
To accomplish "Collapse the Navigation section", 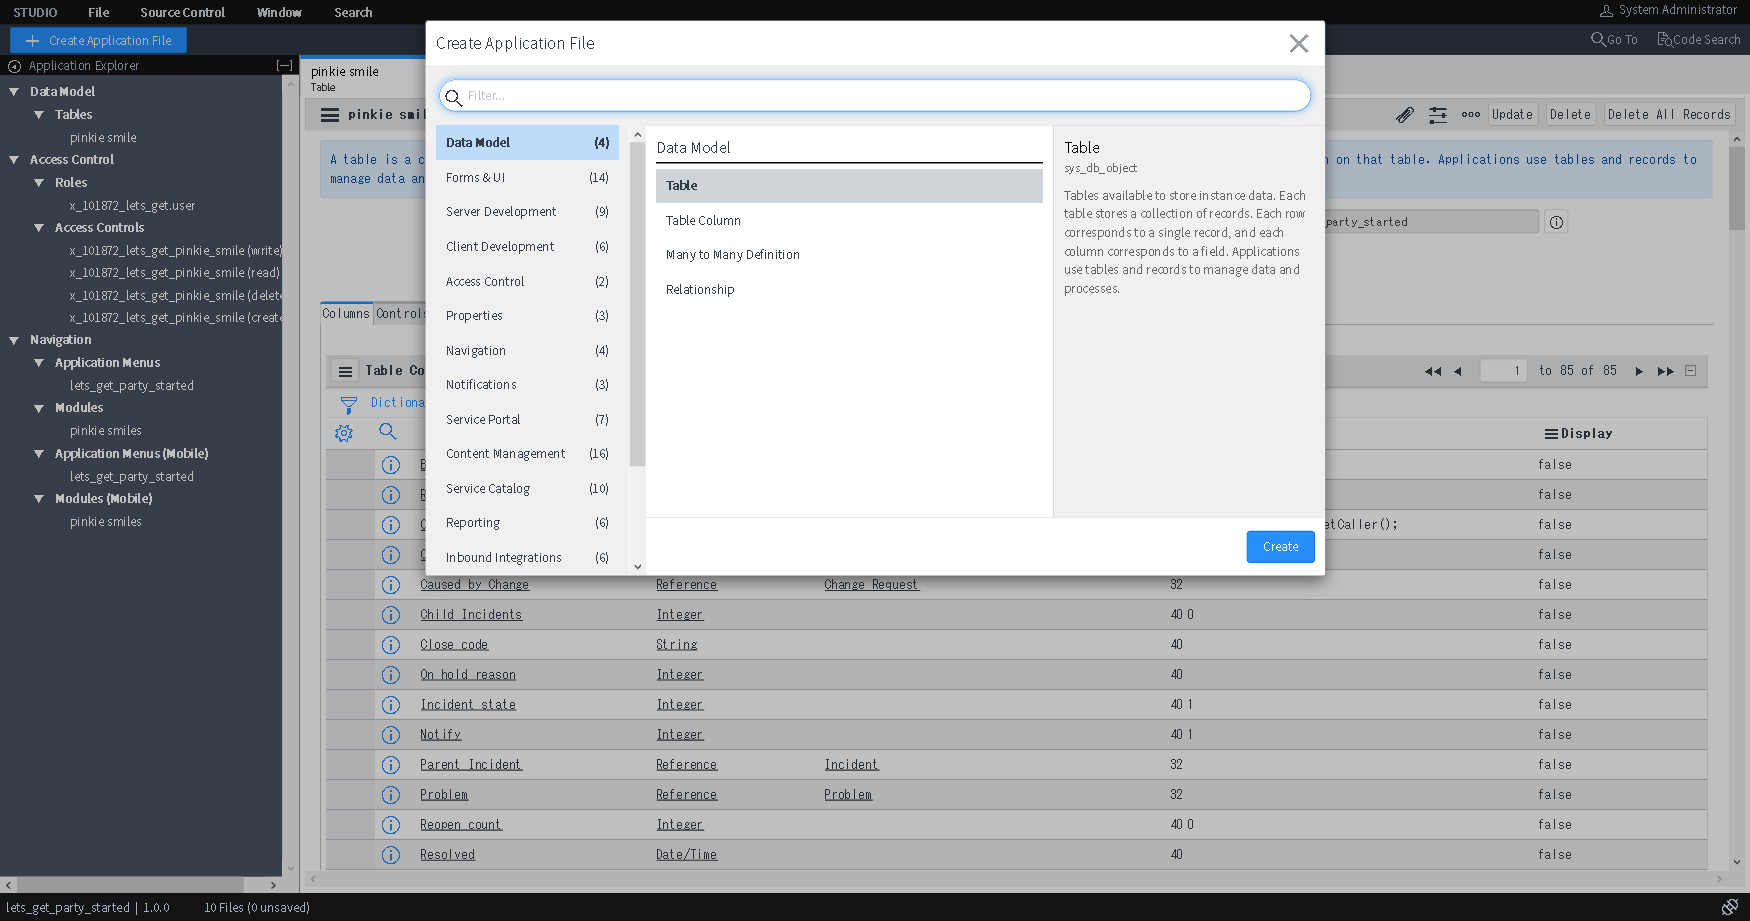I will (x=14, y=339).
